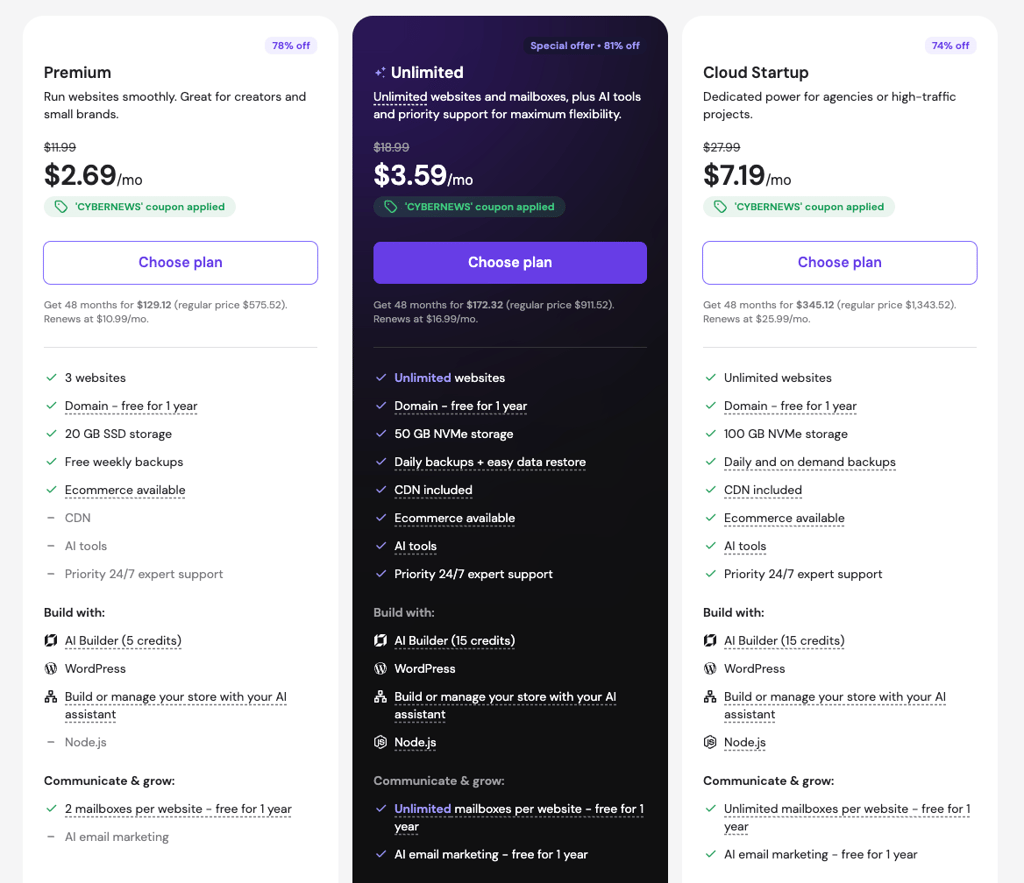The height and width of the screenshot is (883, 1024).
Task: Choose the Premium plan
Action: click(180, 263)
